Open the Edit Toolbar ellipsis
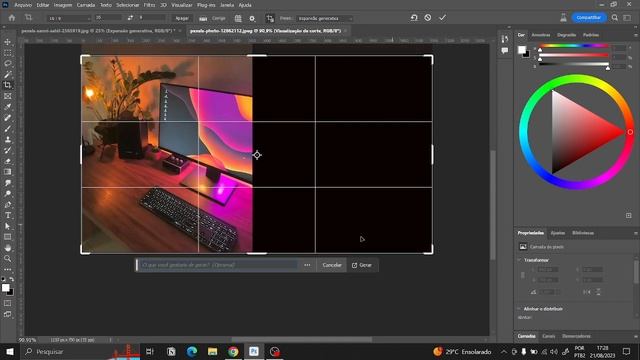 click(8, 269)
